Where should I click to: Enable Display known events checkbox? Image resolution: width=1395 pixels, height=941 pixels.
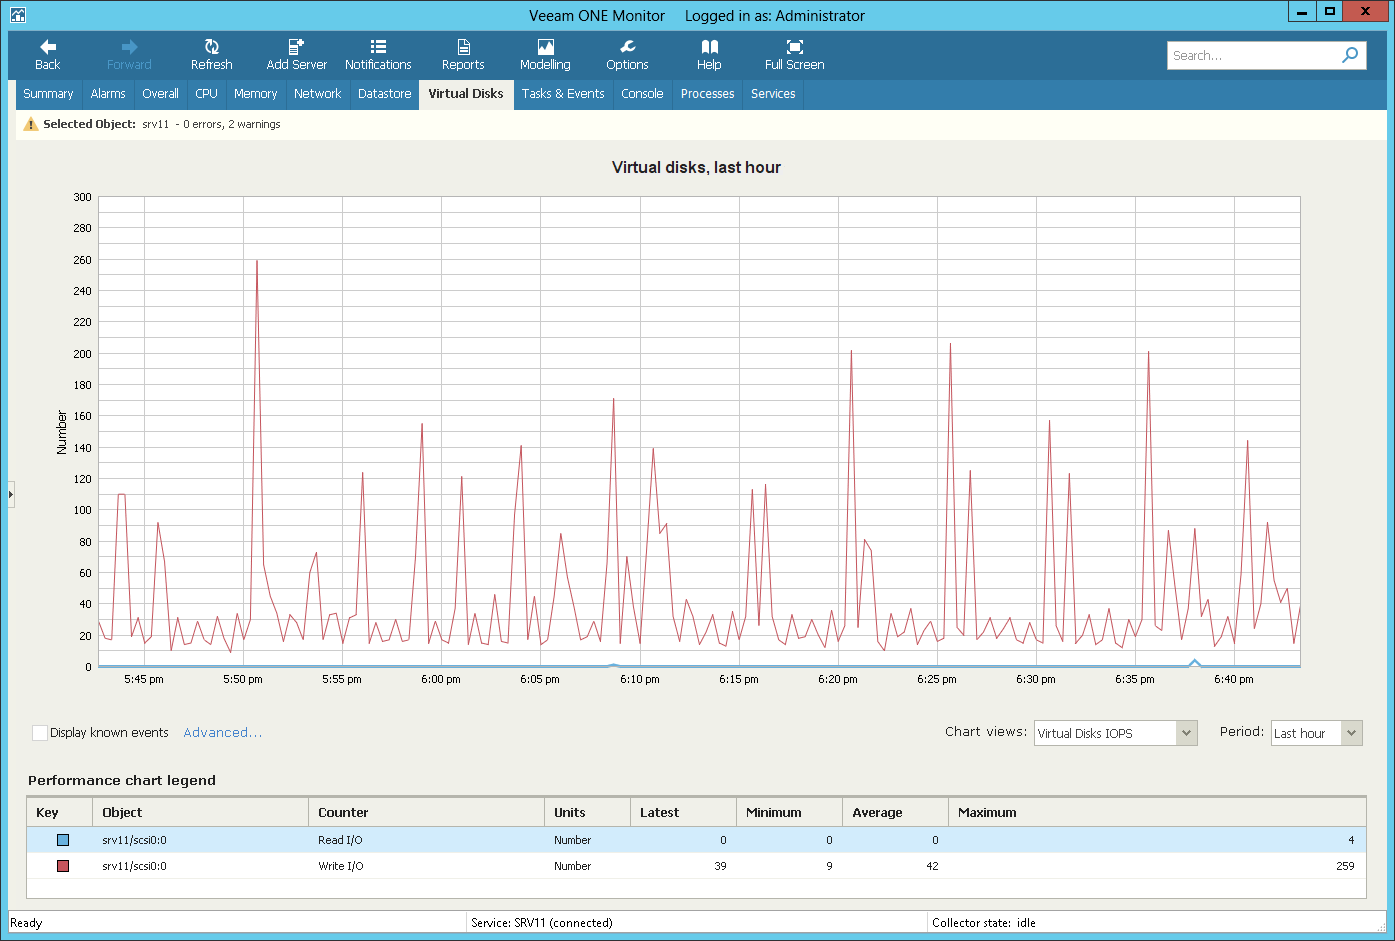(40, 733)
